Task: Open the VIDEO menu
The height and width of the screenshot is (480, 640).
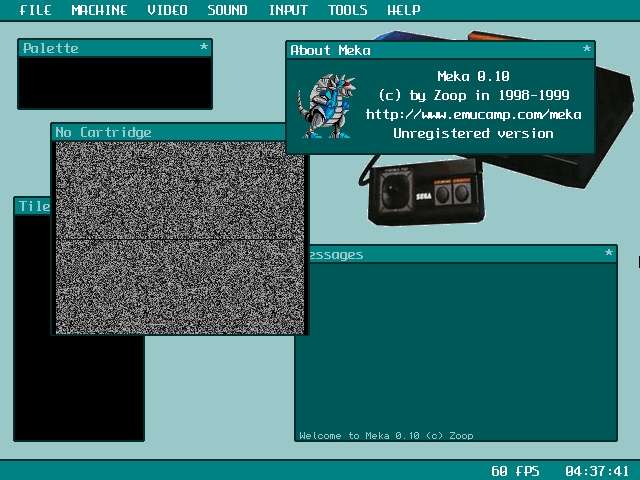Action: pos(167,10)
